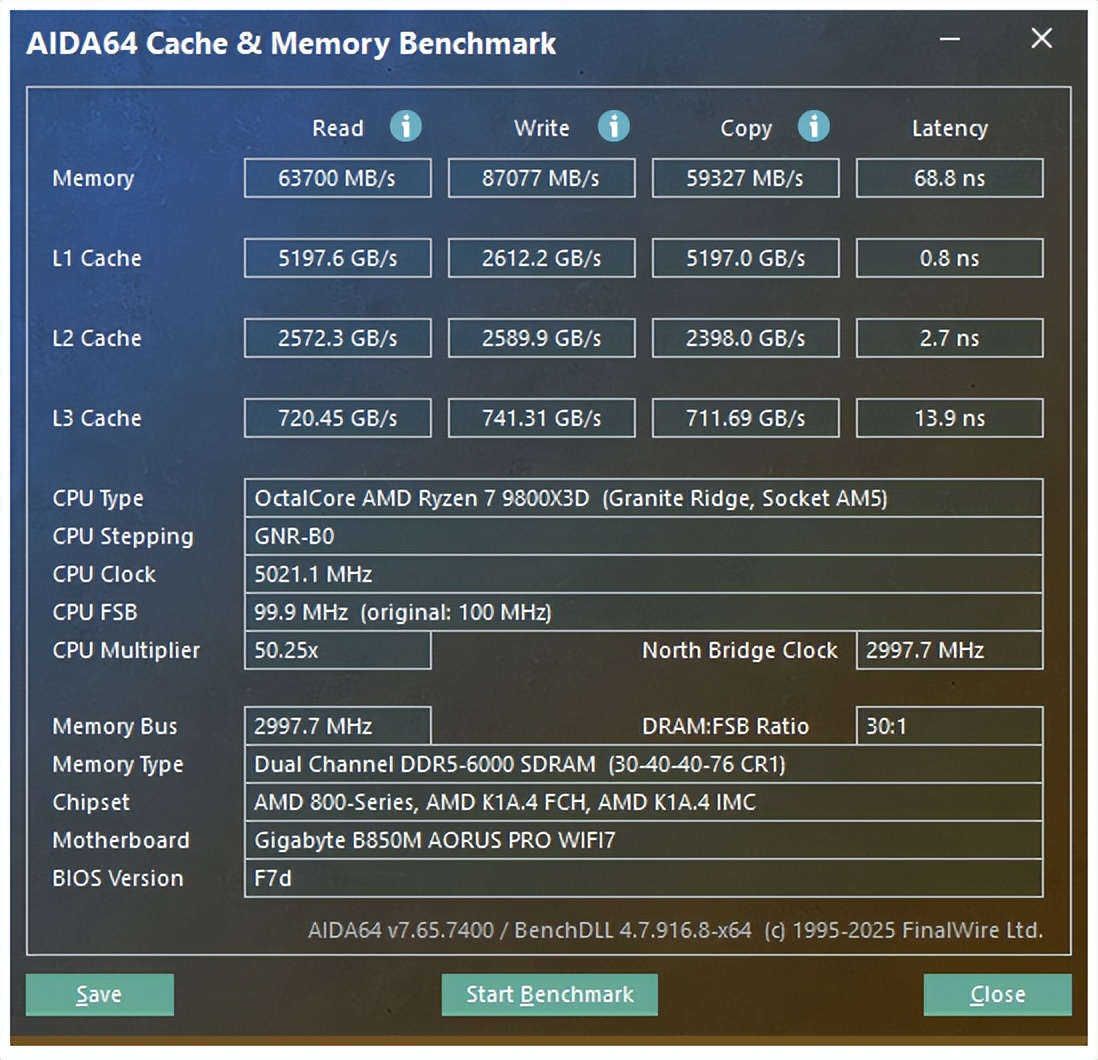Click the DRAM:FSB Ratio value 30:1

click(x=950, y=726)
